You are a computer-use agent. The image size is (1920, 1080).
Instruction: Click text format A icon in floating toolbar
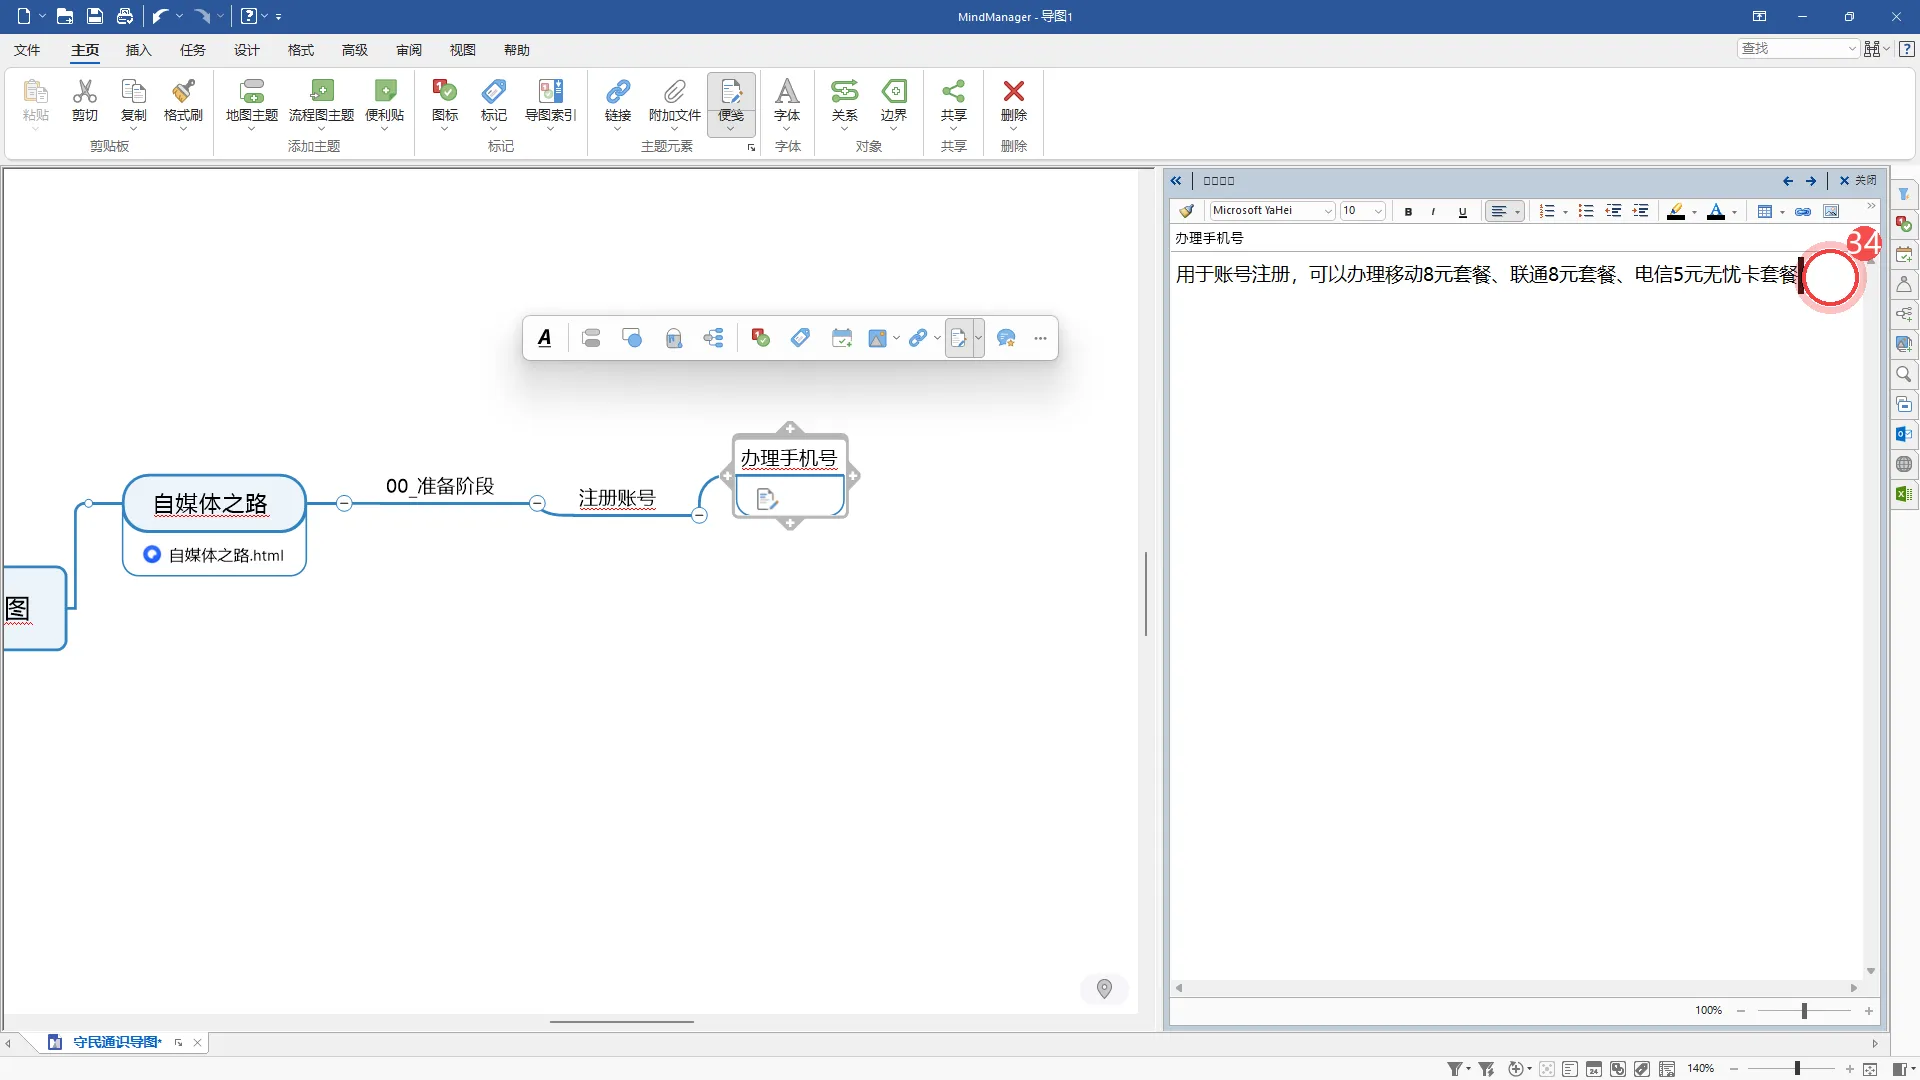[x=544, y=338]
